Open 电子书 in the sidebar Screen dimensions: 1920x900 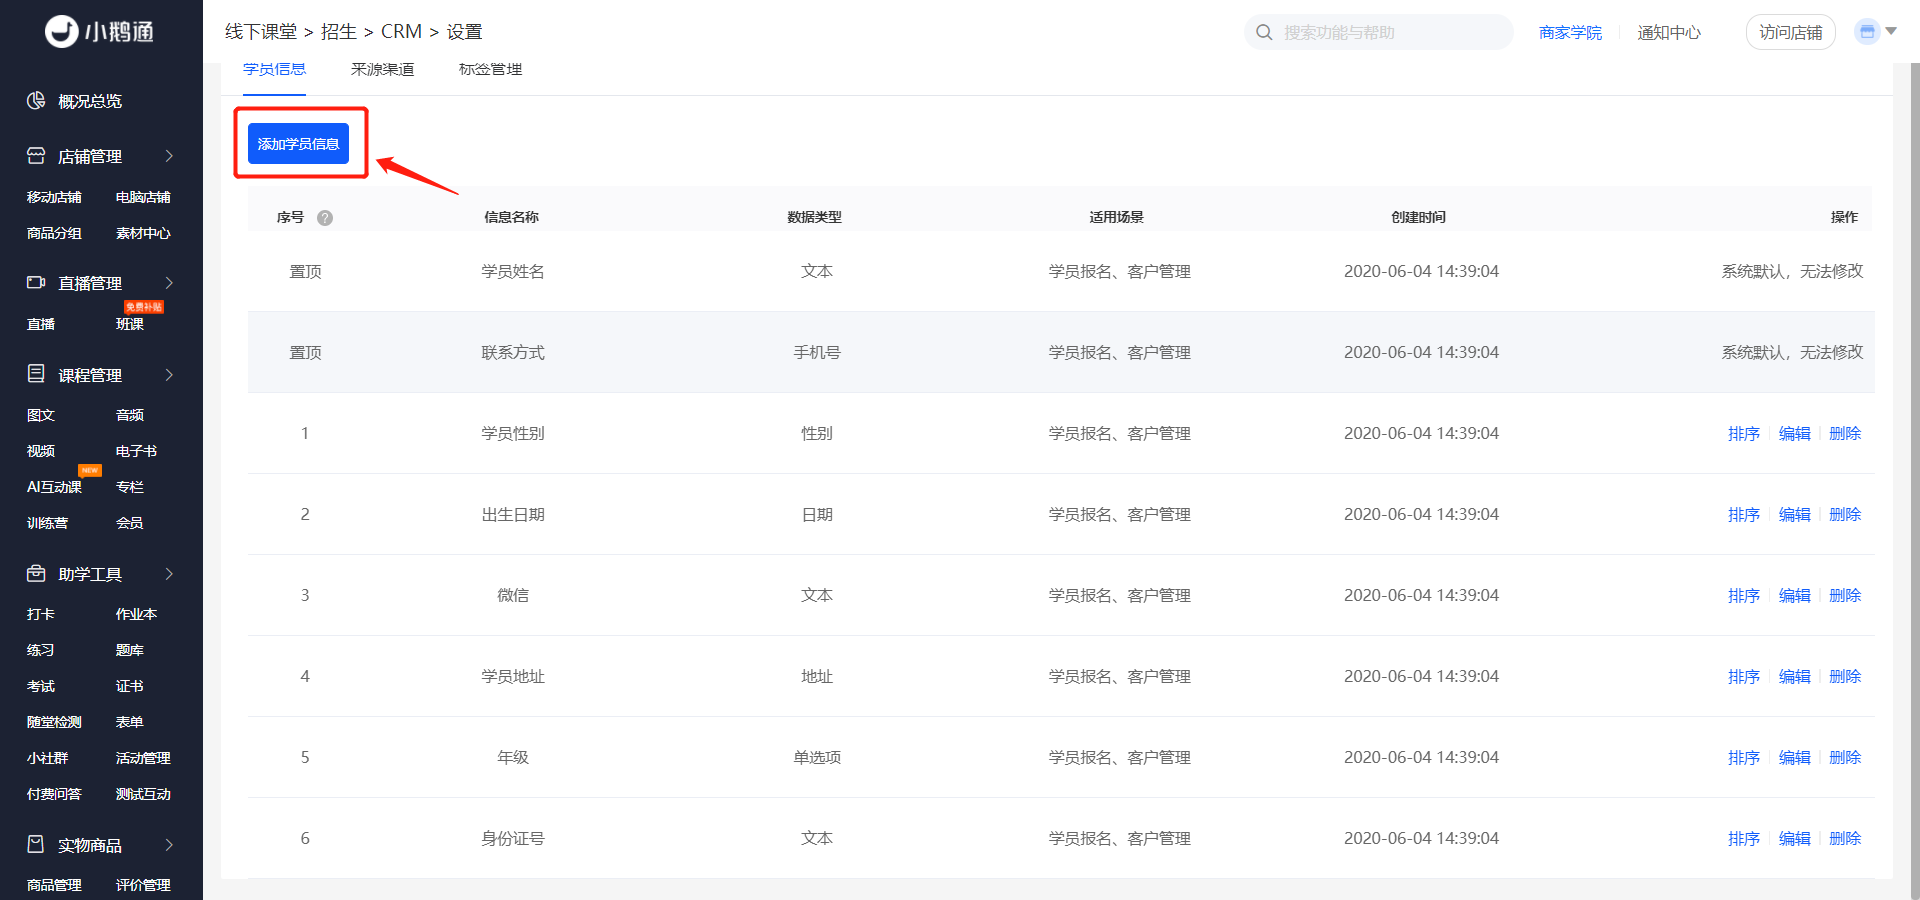point(136,451)
